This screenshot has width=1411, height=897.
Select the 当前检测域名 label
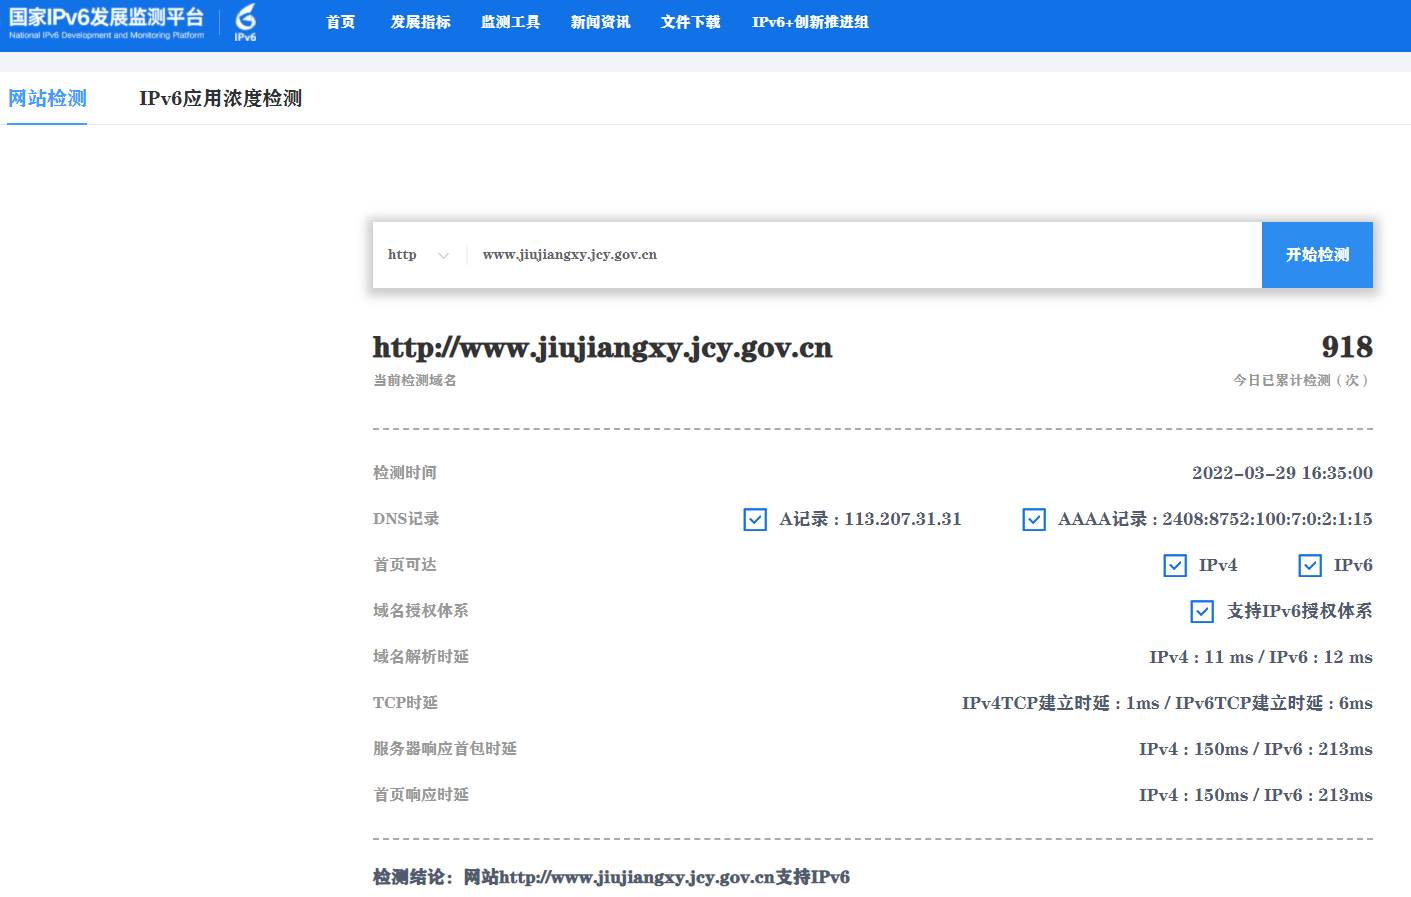pos(415,380)
